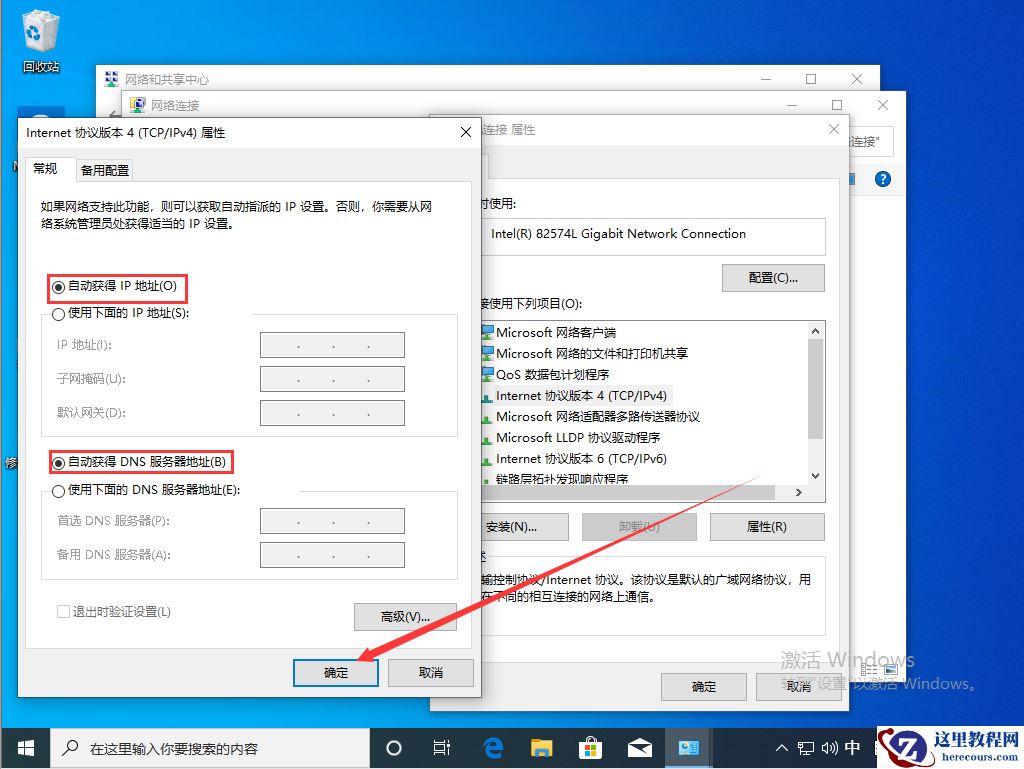Open the Mail app from taskbar
Image resolution: width=1024 pixels, height=769 pixels.
640,747
